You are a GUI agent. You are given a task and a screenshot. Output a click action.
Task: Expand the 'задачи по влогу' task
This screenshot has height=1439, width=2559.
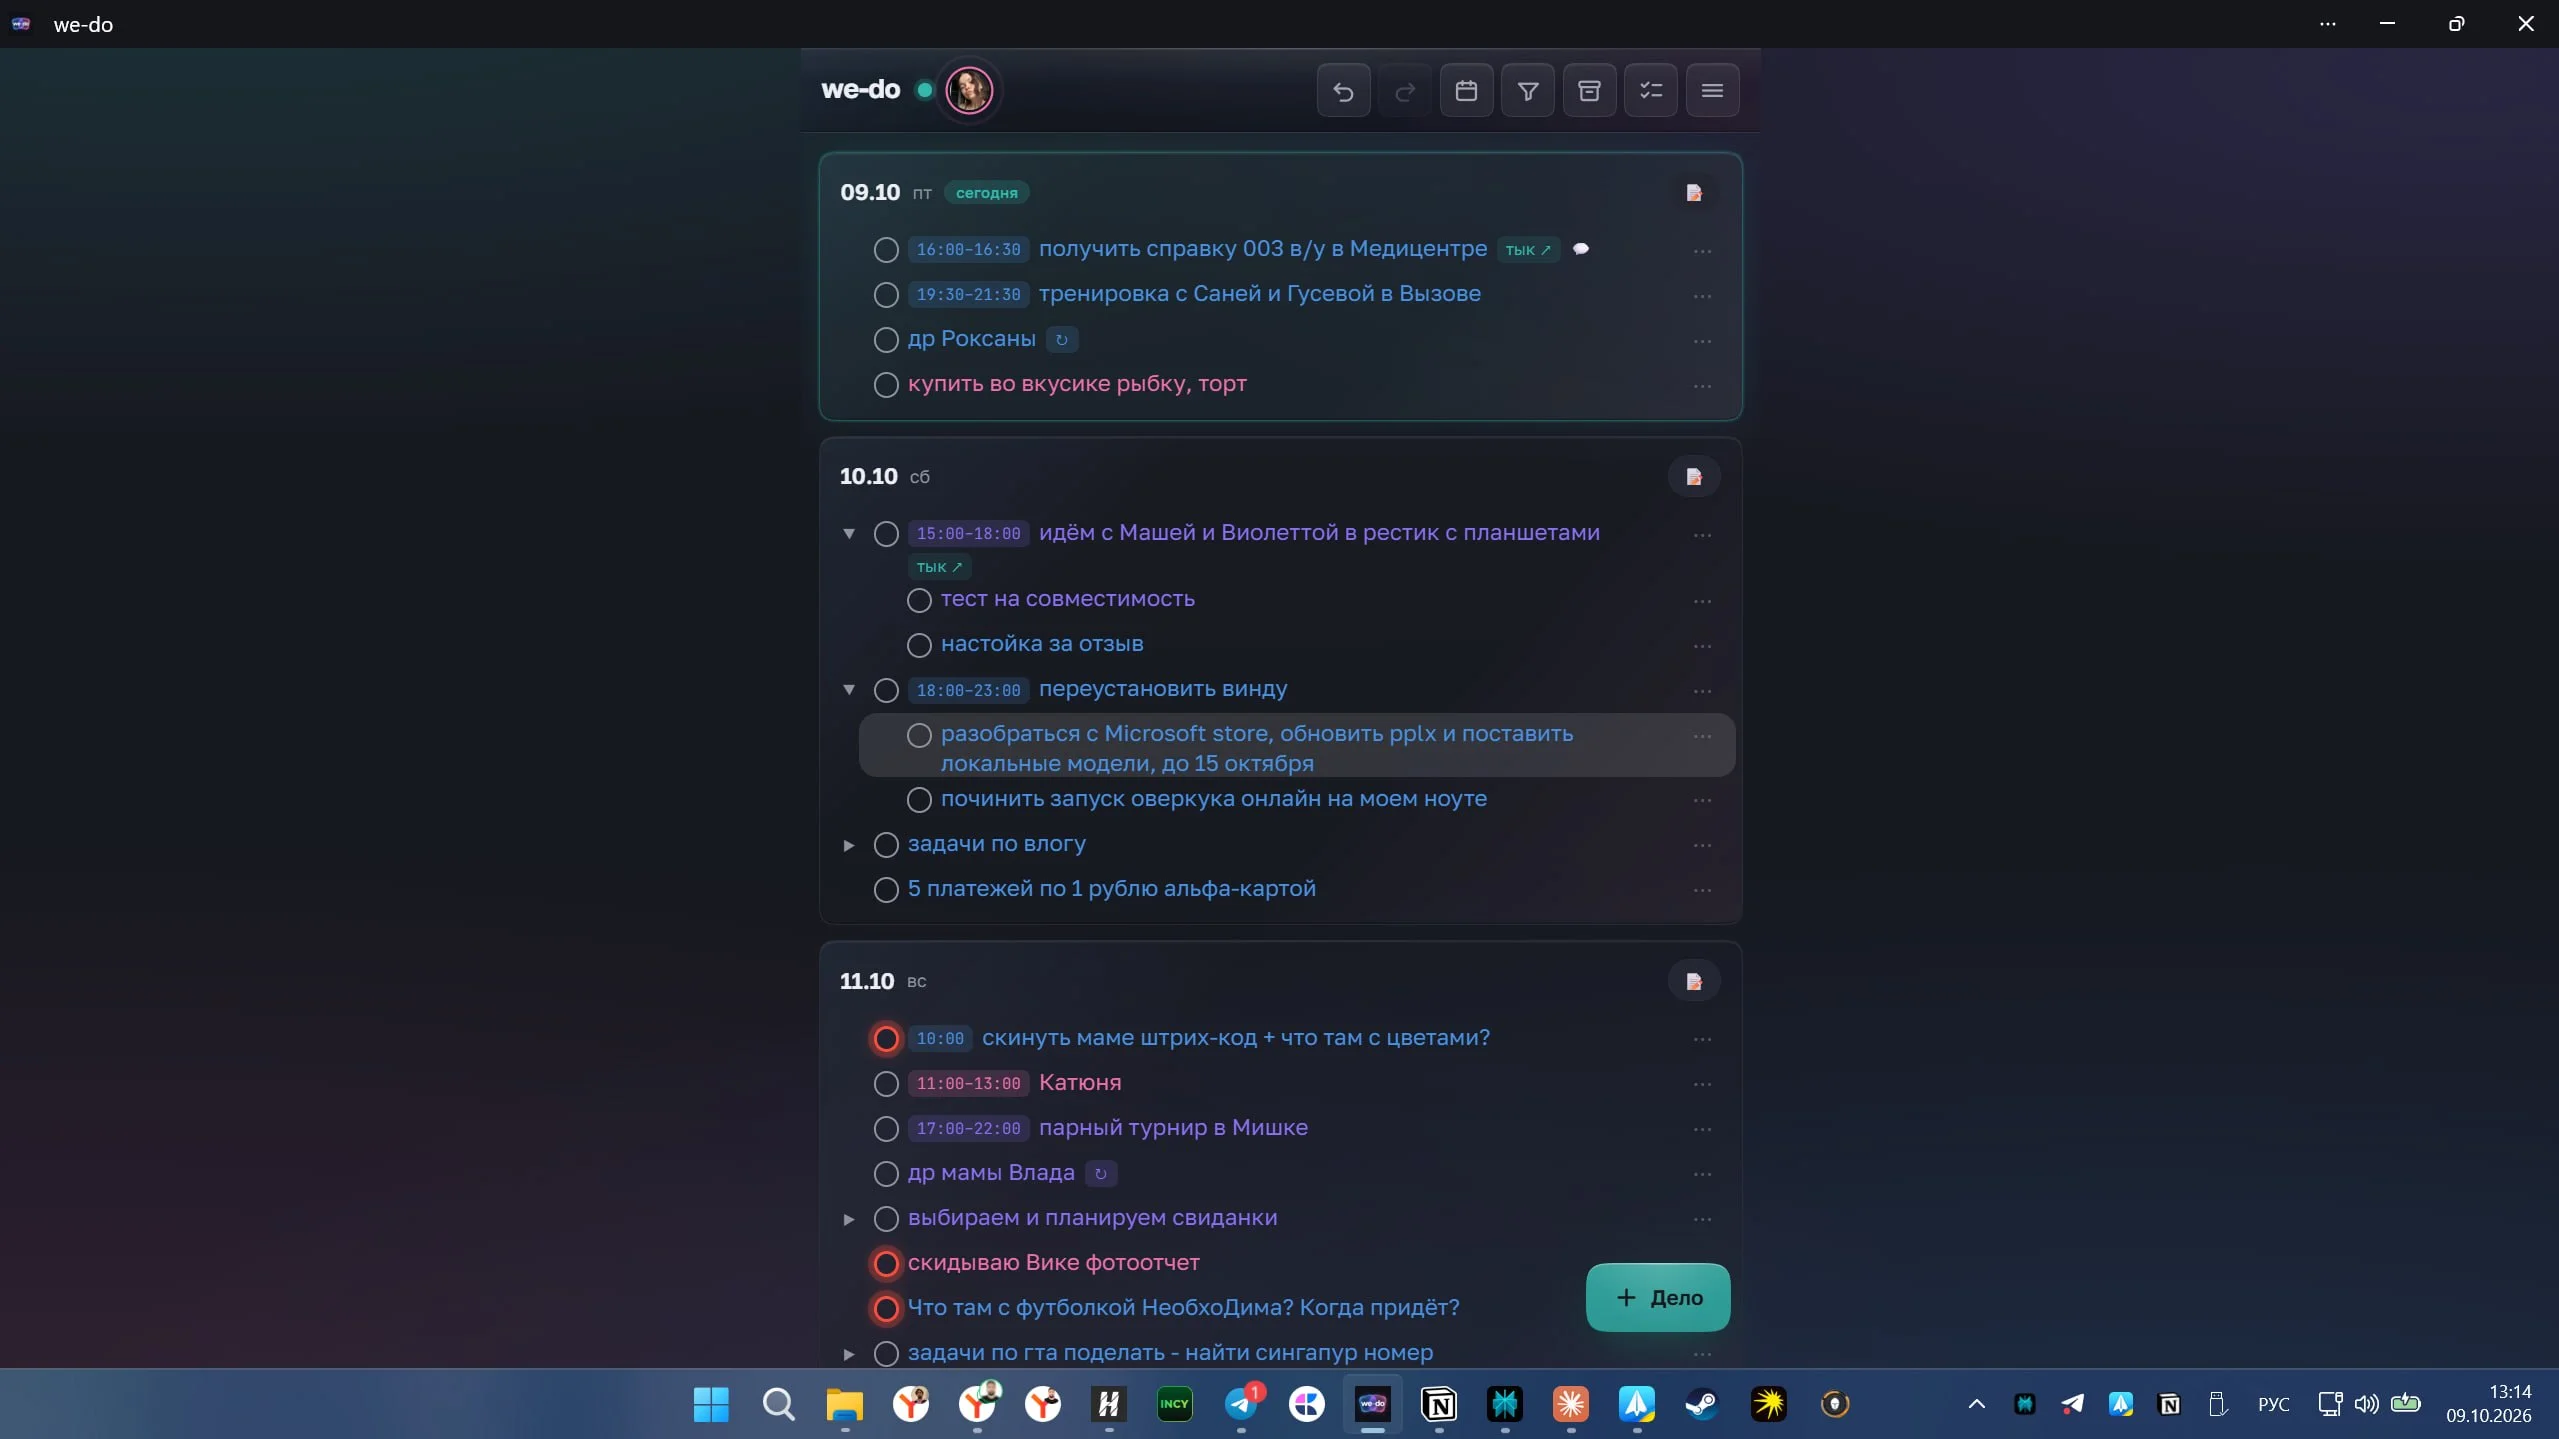(849, 846)
